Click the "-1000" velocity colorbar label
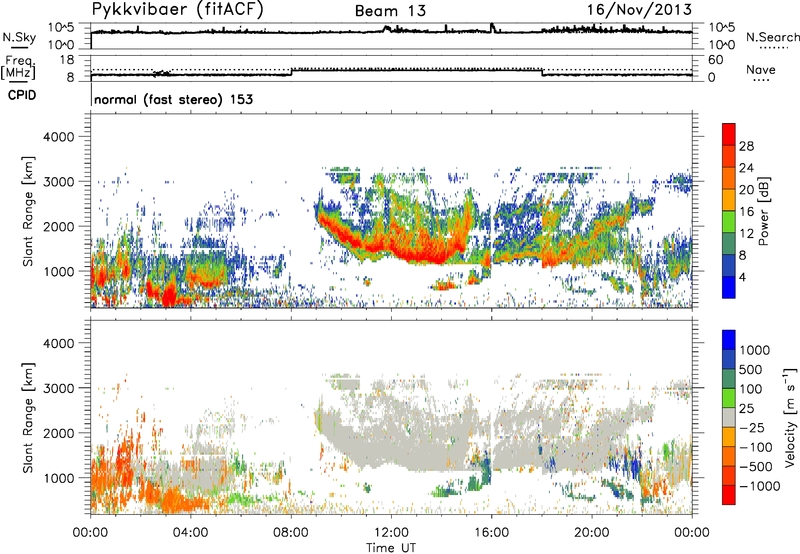800x554 pixels. click(760, 486)
